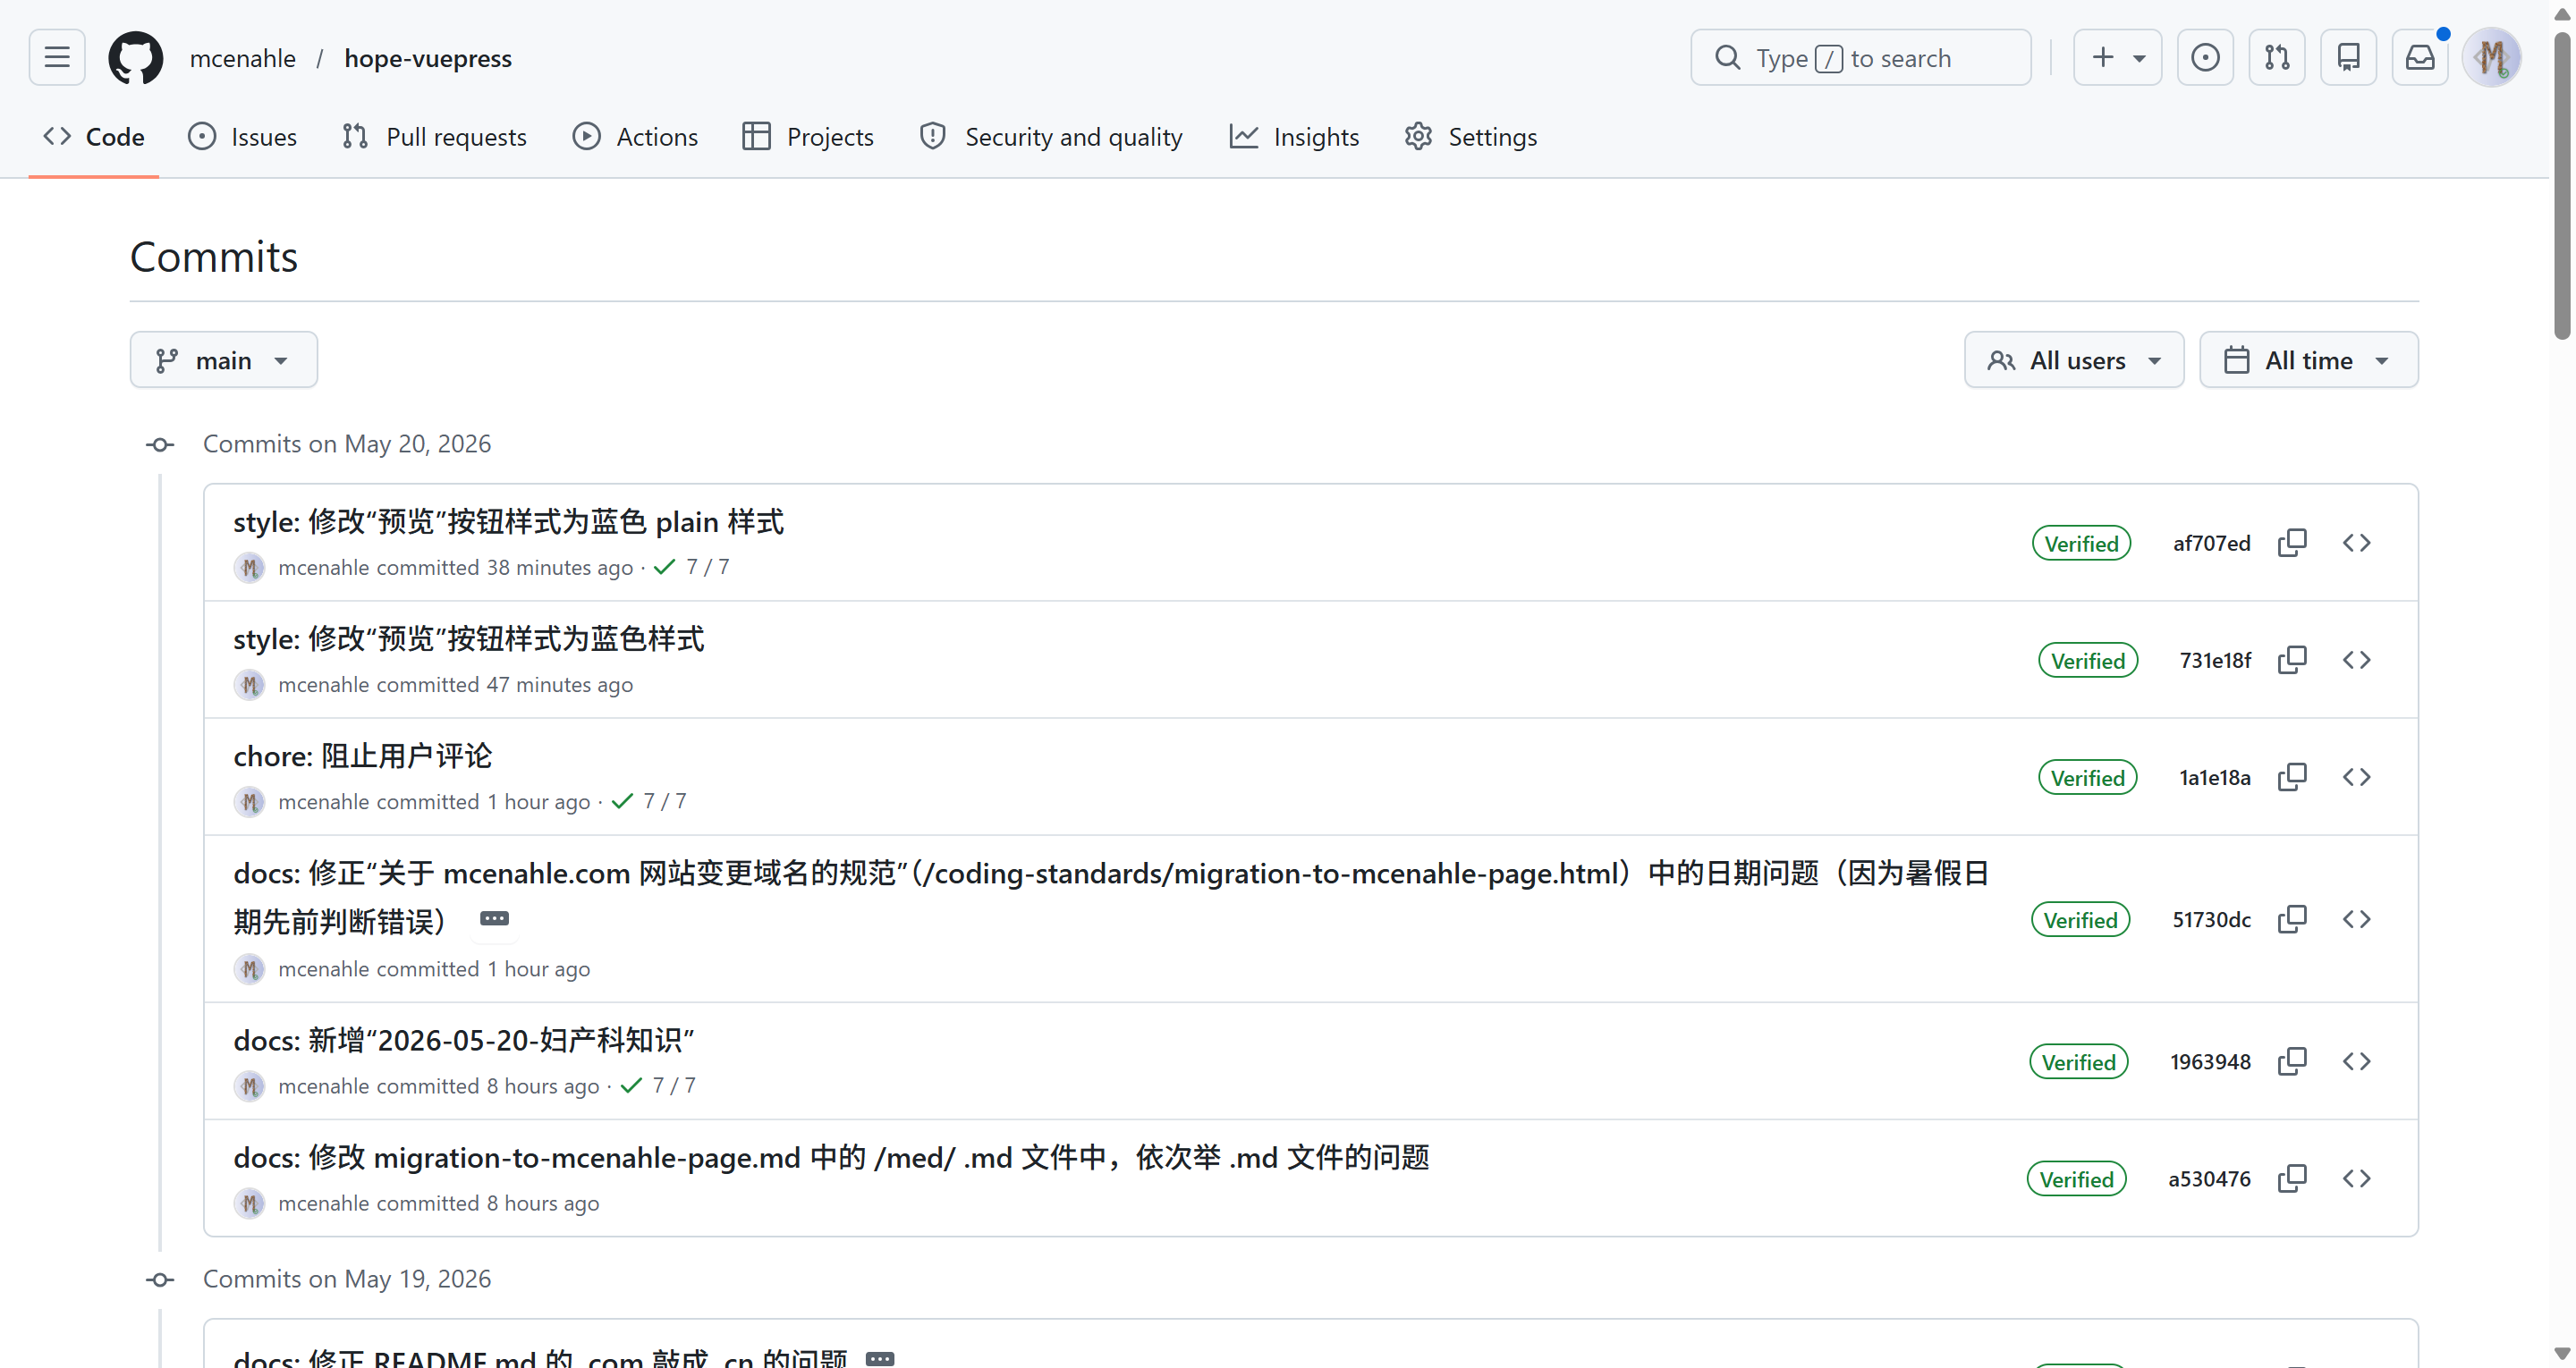Copy full SHA for 731e18f
Viewport: 2576px width, 1368px height.
coord(2292,660)
